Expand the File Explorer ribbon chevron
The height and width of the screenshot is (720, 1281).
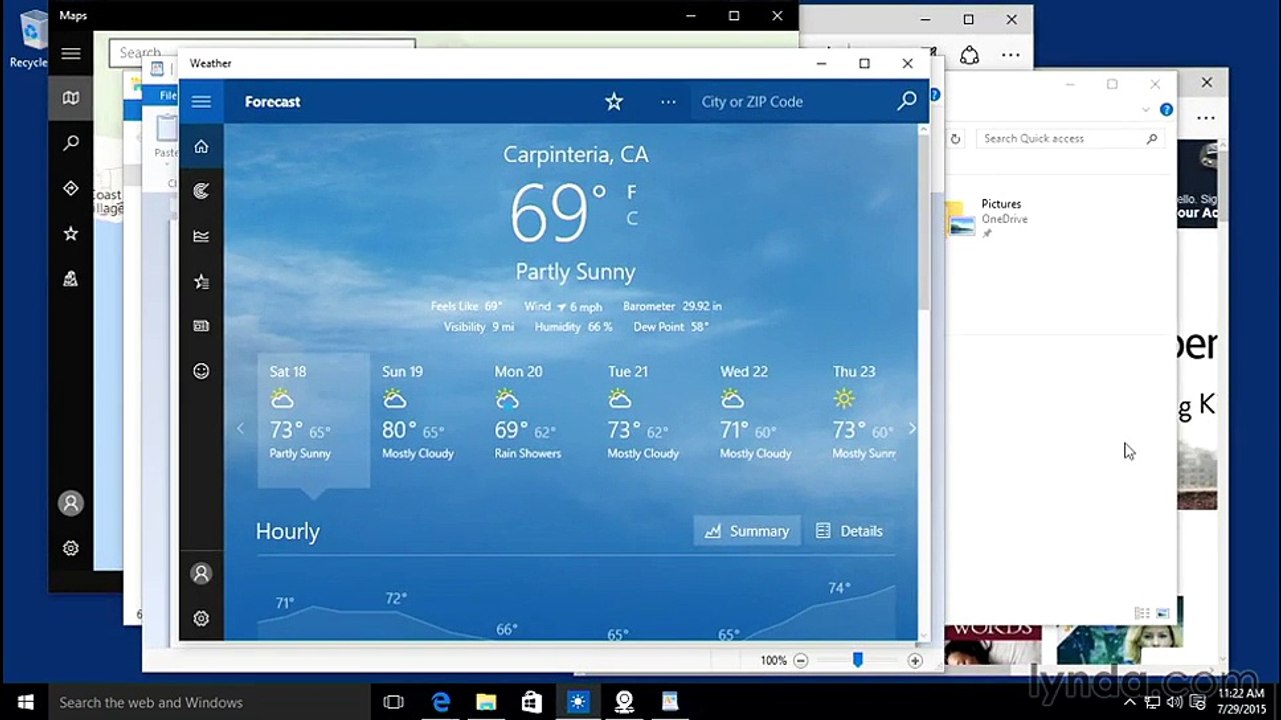(1145, 110)
